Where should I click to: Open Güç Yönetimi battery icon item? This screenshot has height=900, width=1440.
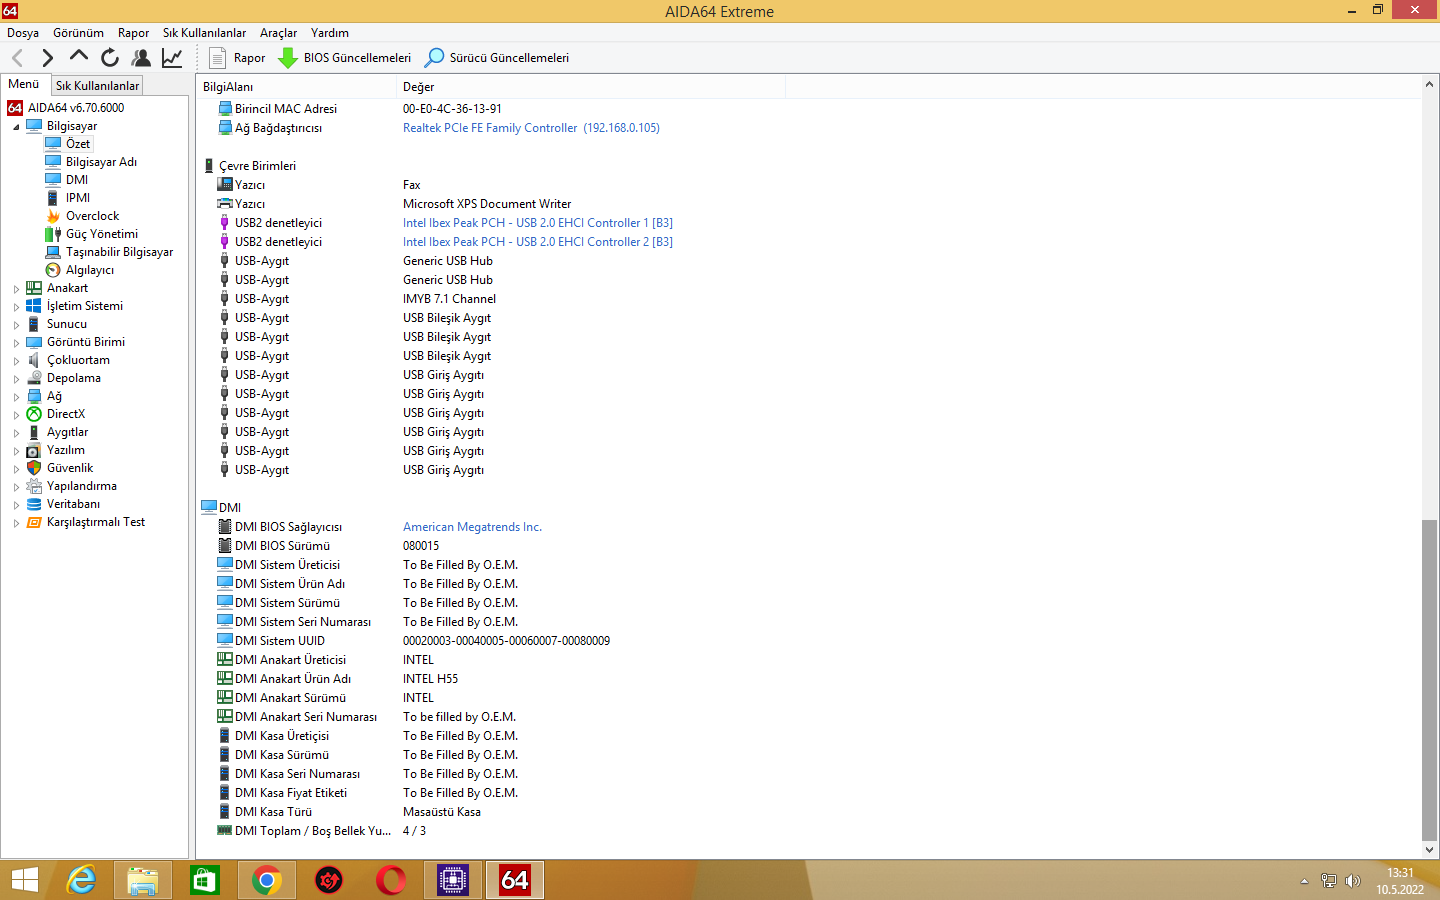pyautogui.click(x=53, y=234)
